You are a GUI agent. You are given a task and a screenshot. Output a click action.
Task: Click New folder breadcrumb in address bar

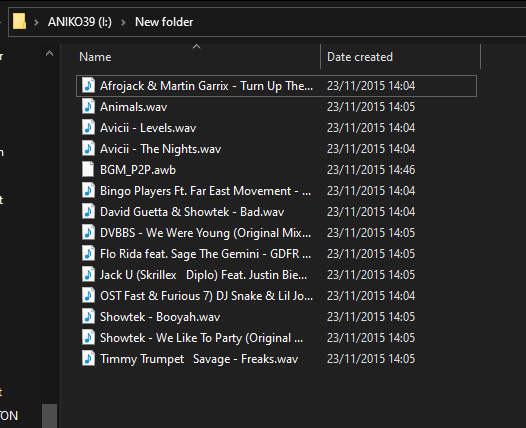click(164, 22)
